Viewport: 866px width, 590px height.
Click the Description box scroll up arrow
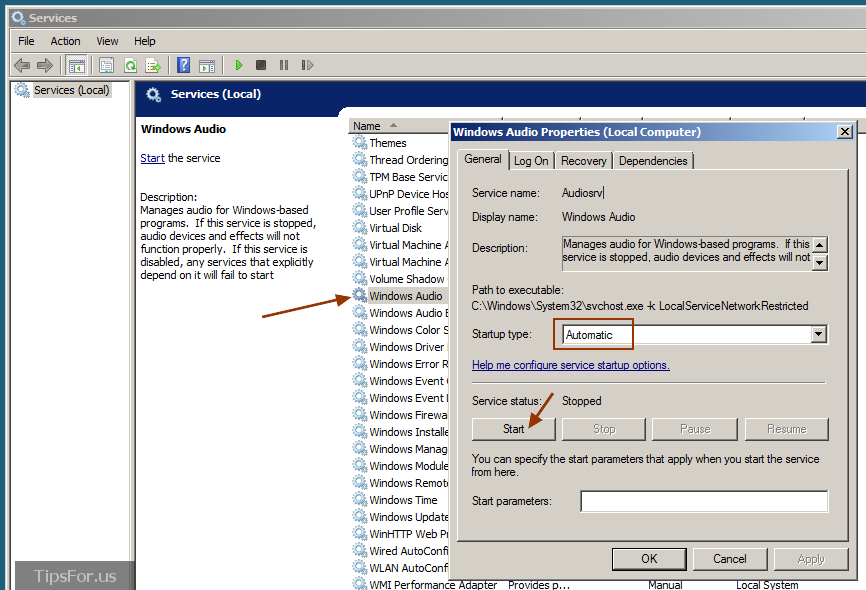click(820, 244)
